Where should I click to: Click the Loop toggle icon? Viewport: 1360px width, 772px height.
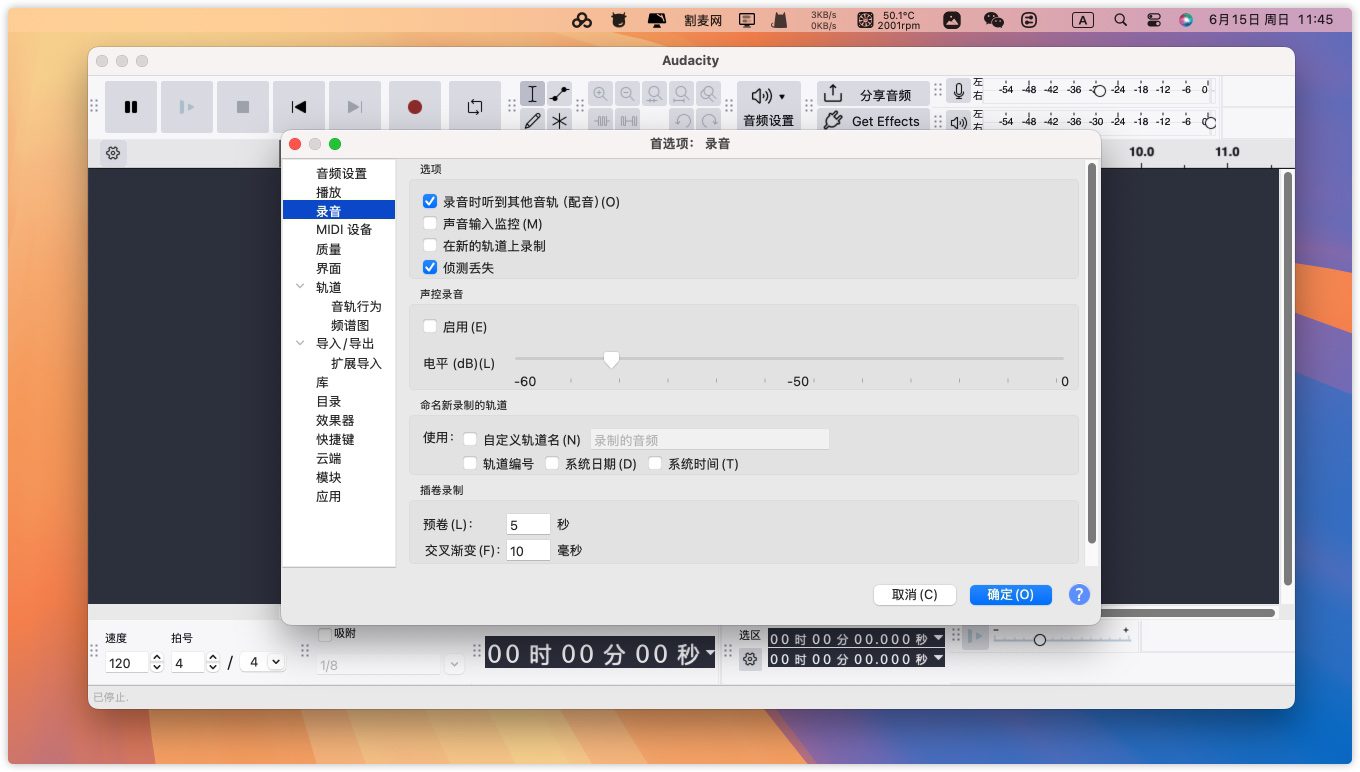pyautogui.click(x=474, y=107)
